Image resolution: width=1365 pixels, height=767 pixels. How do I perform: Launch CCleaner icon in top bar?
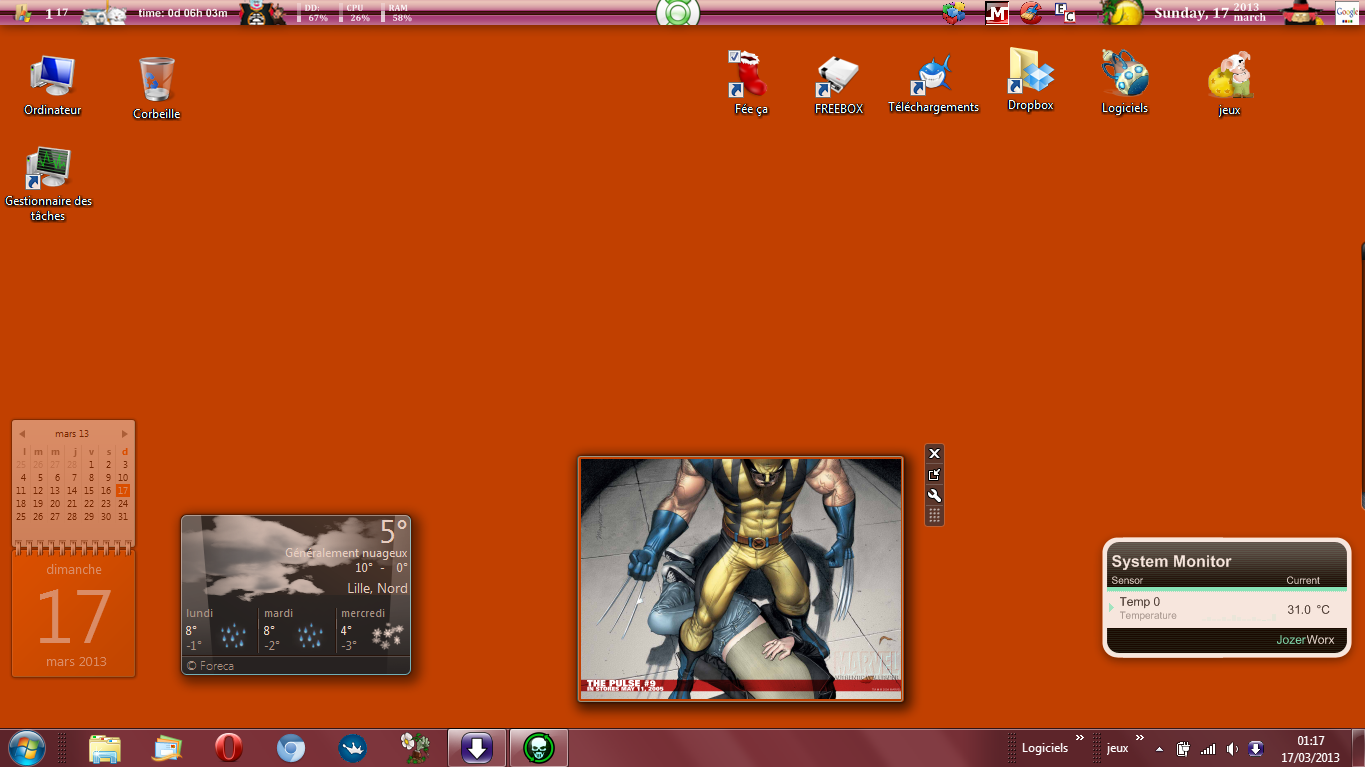[x=1031, y=13]
